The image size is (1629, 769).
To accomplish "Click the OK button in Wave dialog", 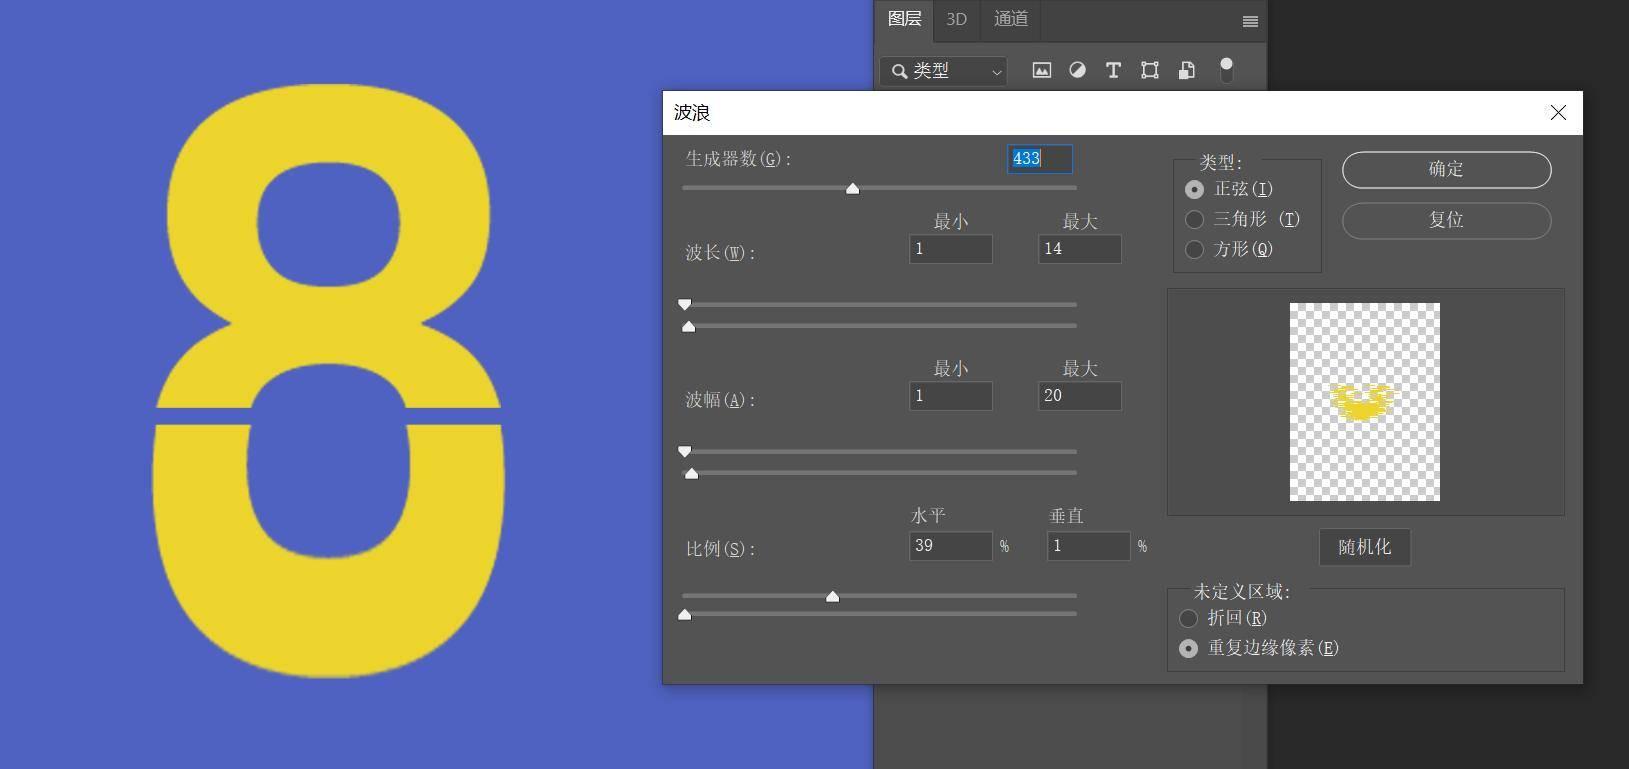I will [1446, 169].
